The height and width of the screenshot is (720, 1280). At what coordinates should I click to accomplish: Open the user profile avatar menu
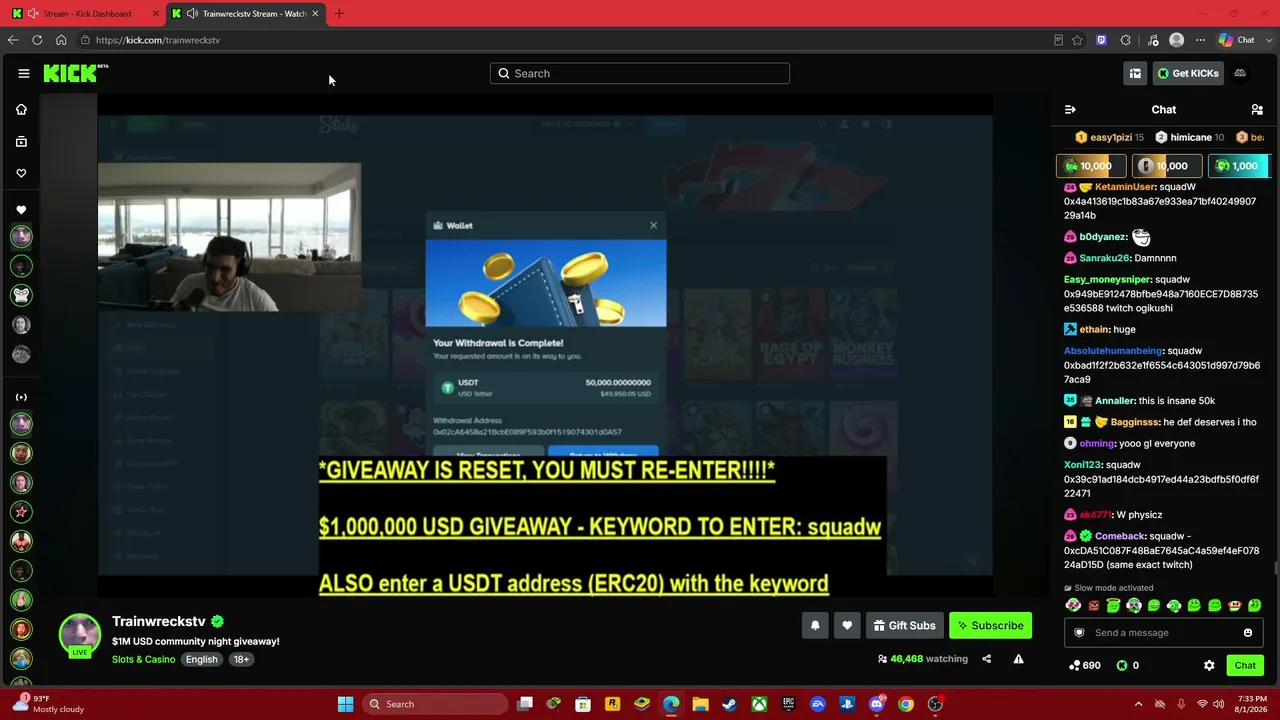[1240, 73]
